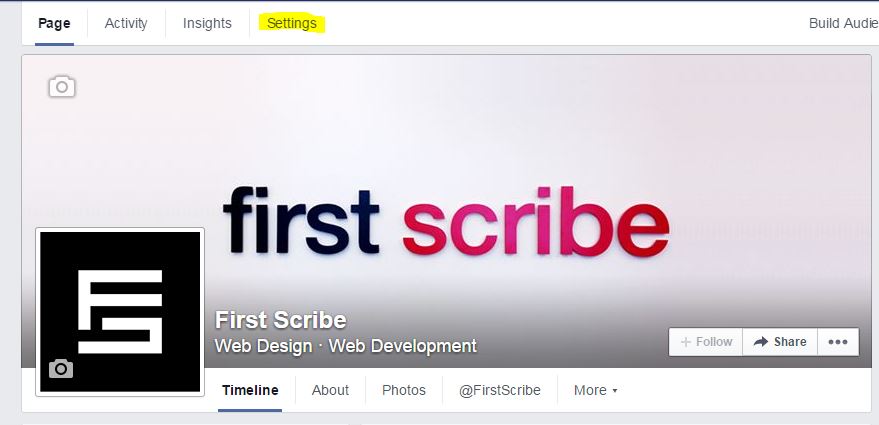Share the First Scribe page
The image size is (879, 425).
pos(780,342)
